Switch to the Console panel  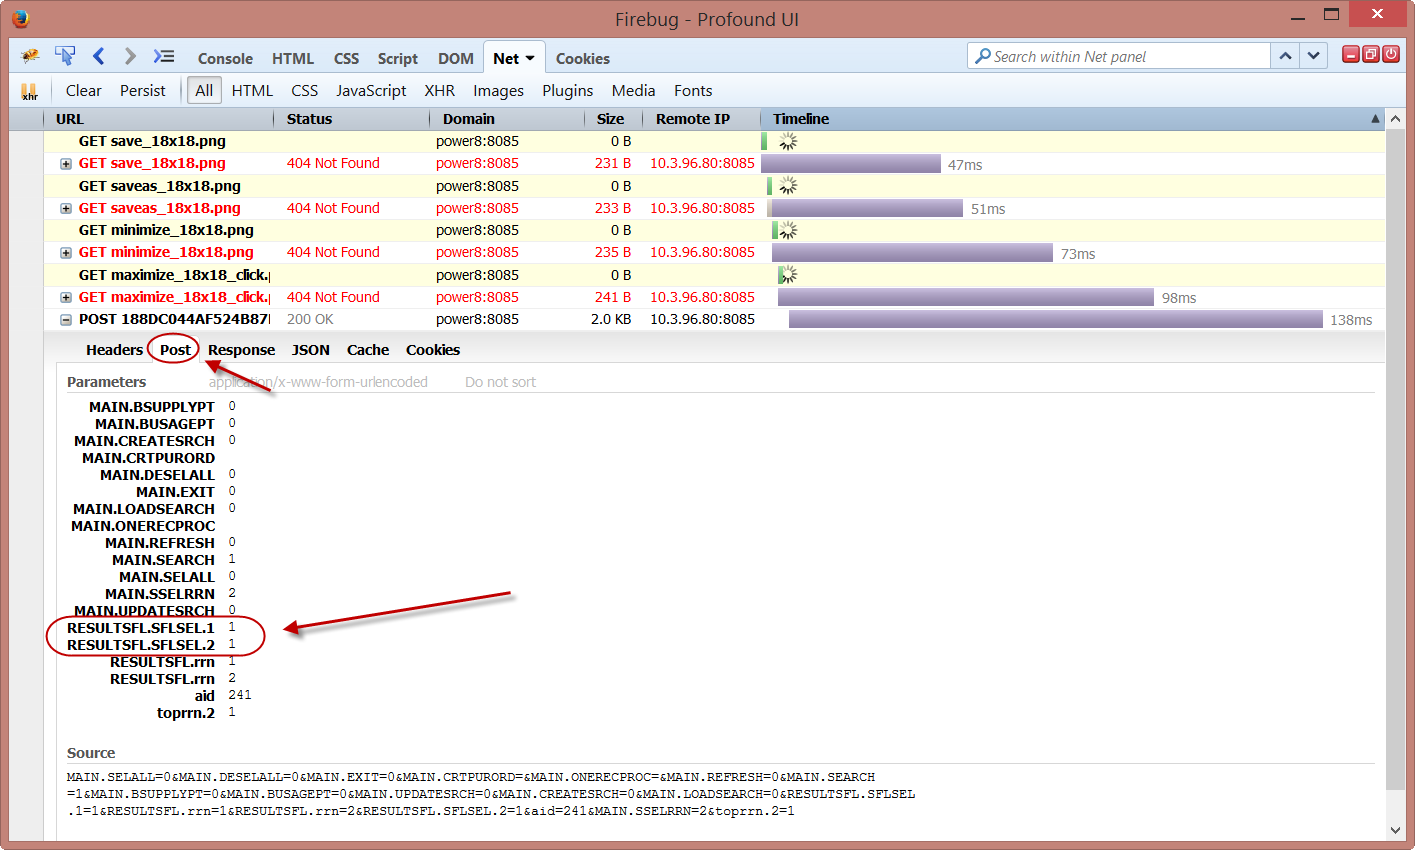coord(225,58)
